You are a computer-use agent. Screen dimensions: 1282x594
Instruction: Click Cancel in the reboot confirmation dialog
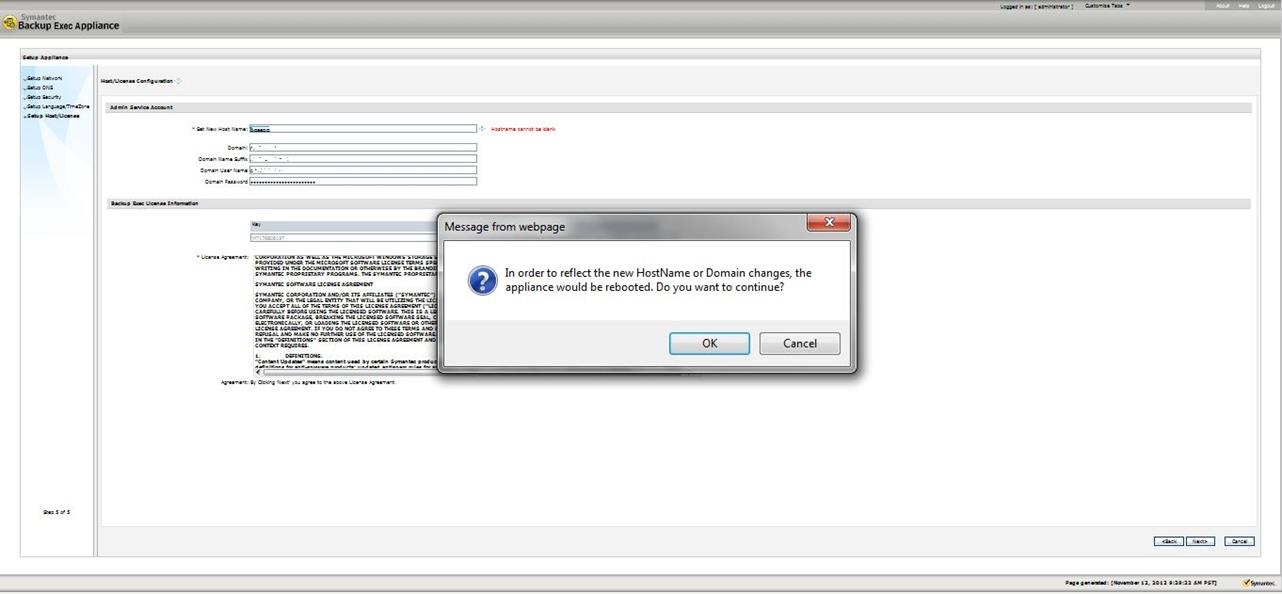(x=800, y=343)
